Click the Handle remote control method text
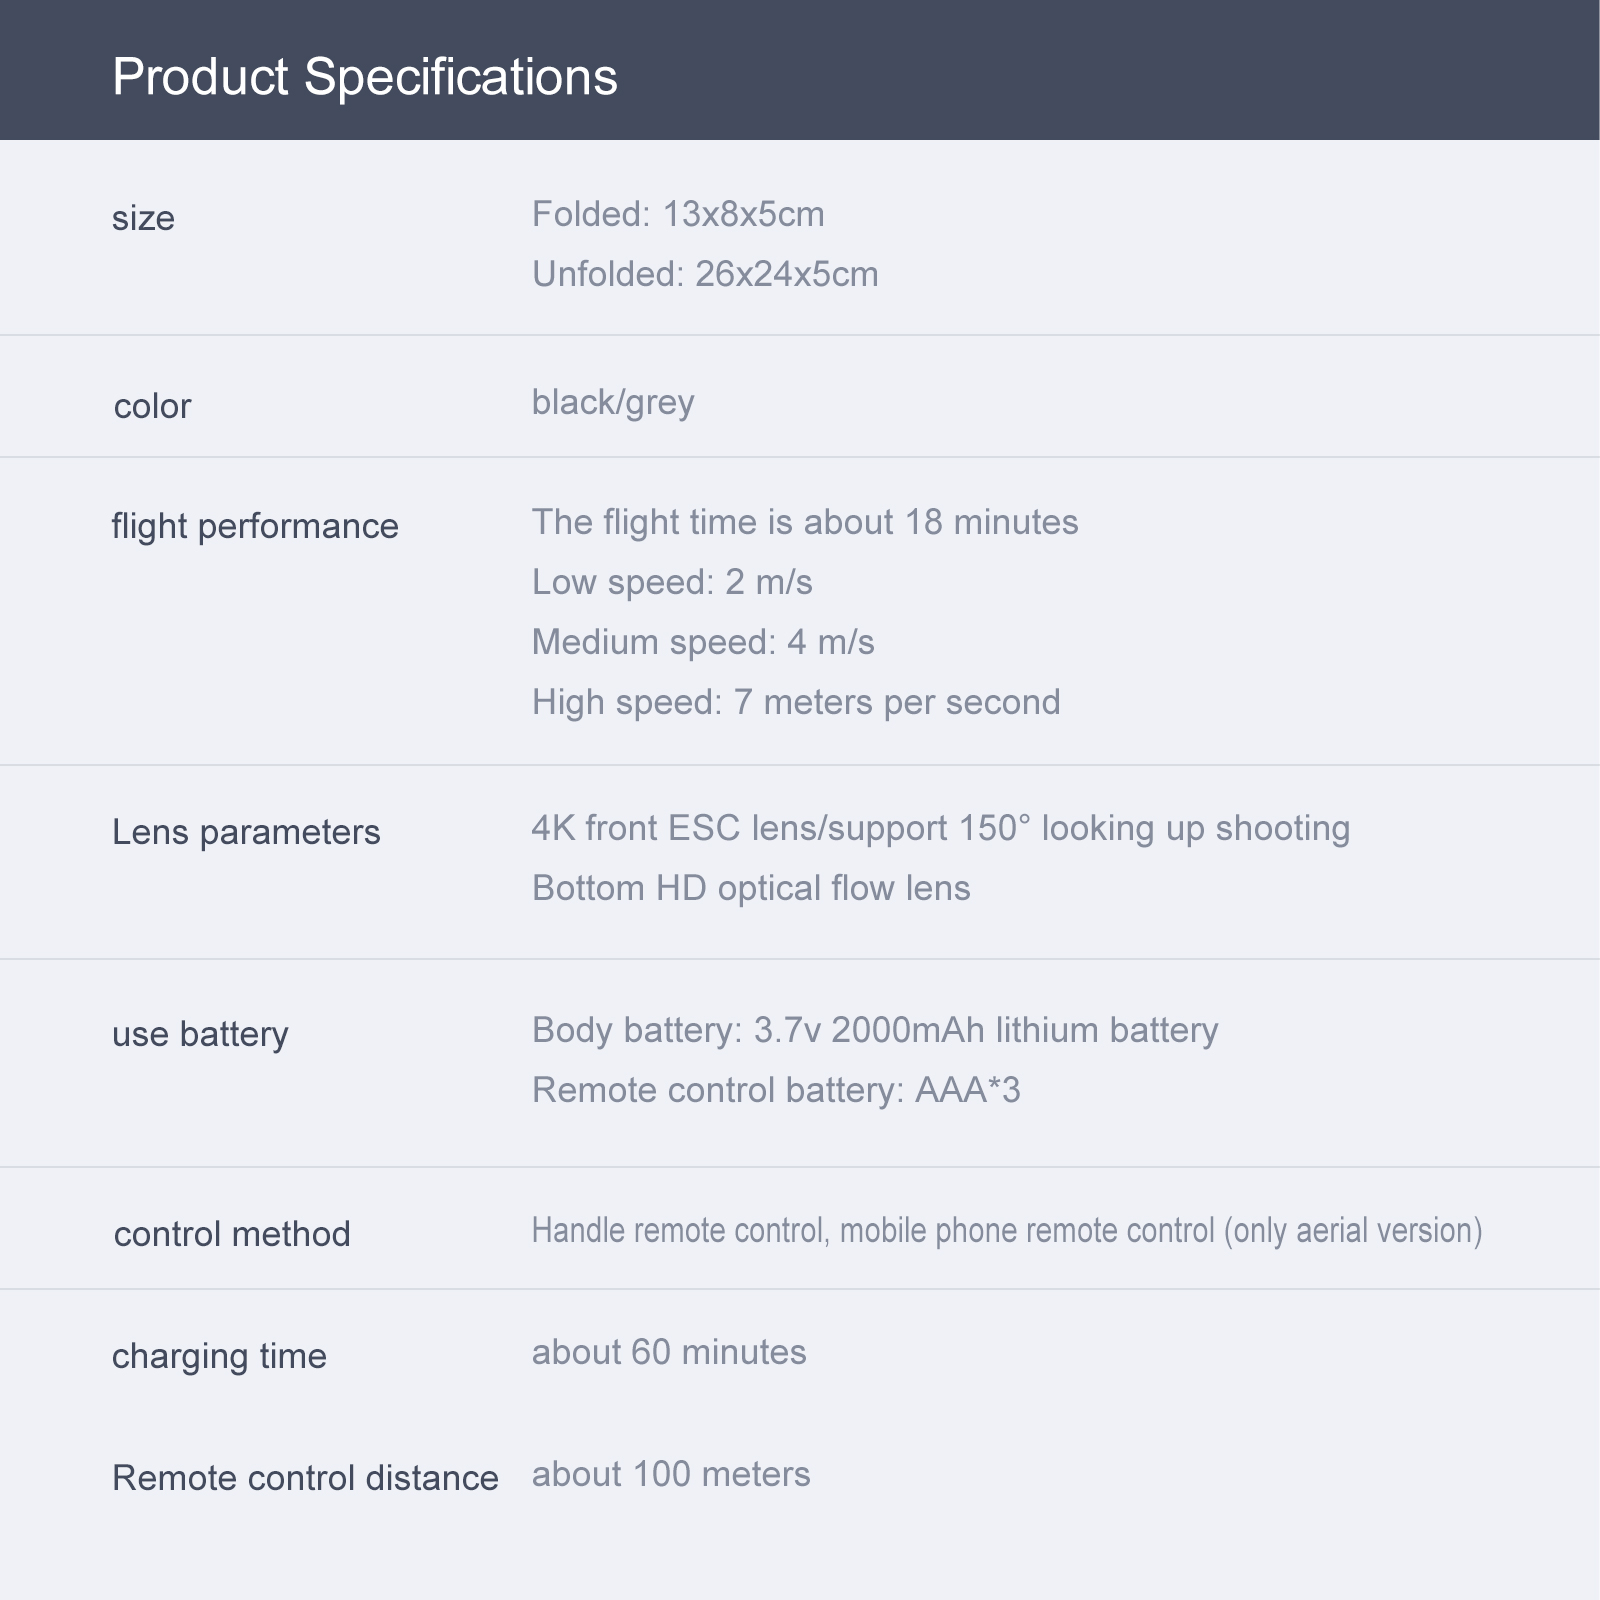1600x1600 pixels. (1006, 1230)
